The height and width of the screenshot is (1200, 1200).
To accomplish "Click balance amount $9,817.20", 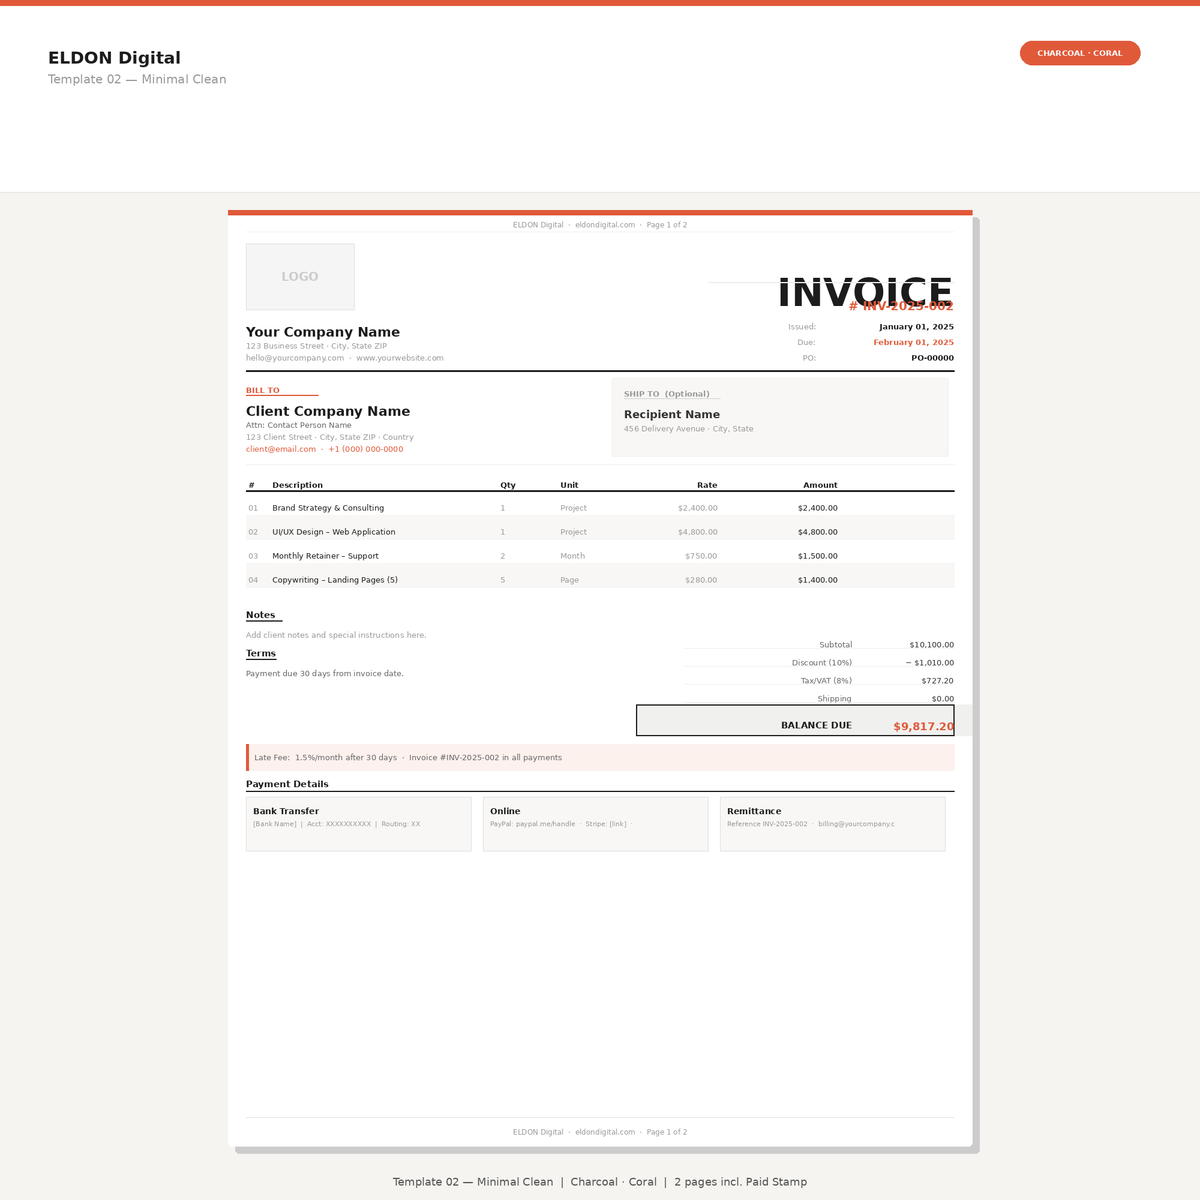I will point(924,727).
